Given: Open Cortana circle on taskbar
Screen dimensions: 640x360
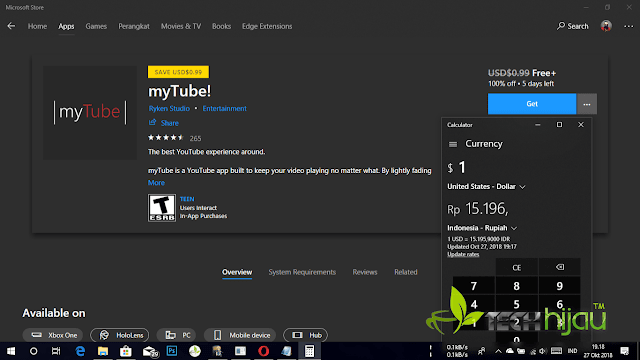Looking at the screenshot, I should [x=33, y=351].
